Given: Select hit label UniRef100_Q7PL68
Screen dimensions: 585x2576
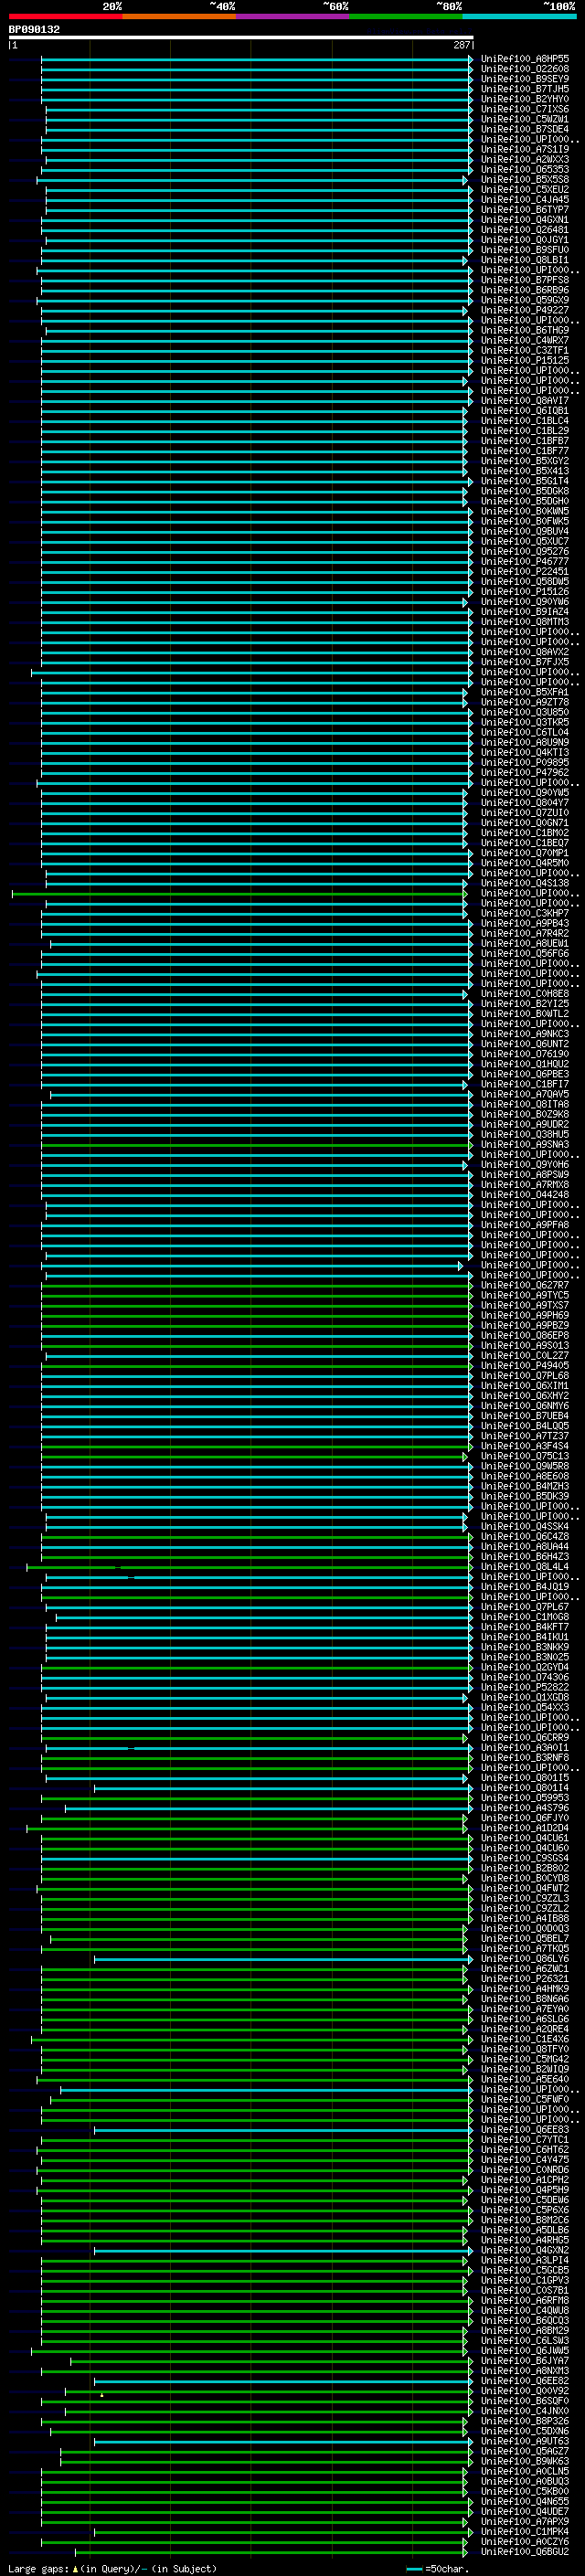Looking at the screenshot, I should click(x=525, y=1376).
